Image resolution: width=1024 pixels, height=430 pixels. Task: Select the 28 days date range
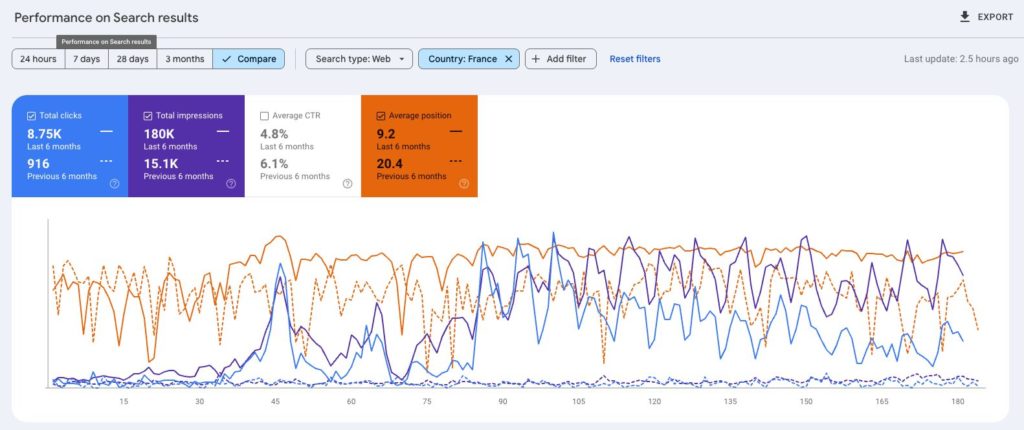tap(133, 59)
